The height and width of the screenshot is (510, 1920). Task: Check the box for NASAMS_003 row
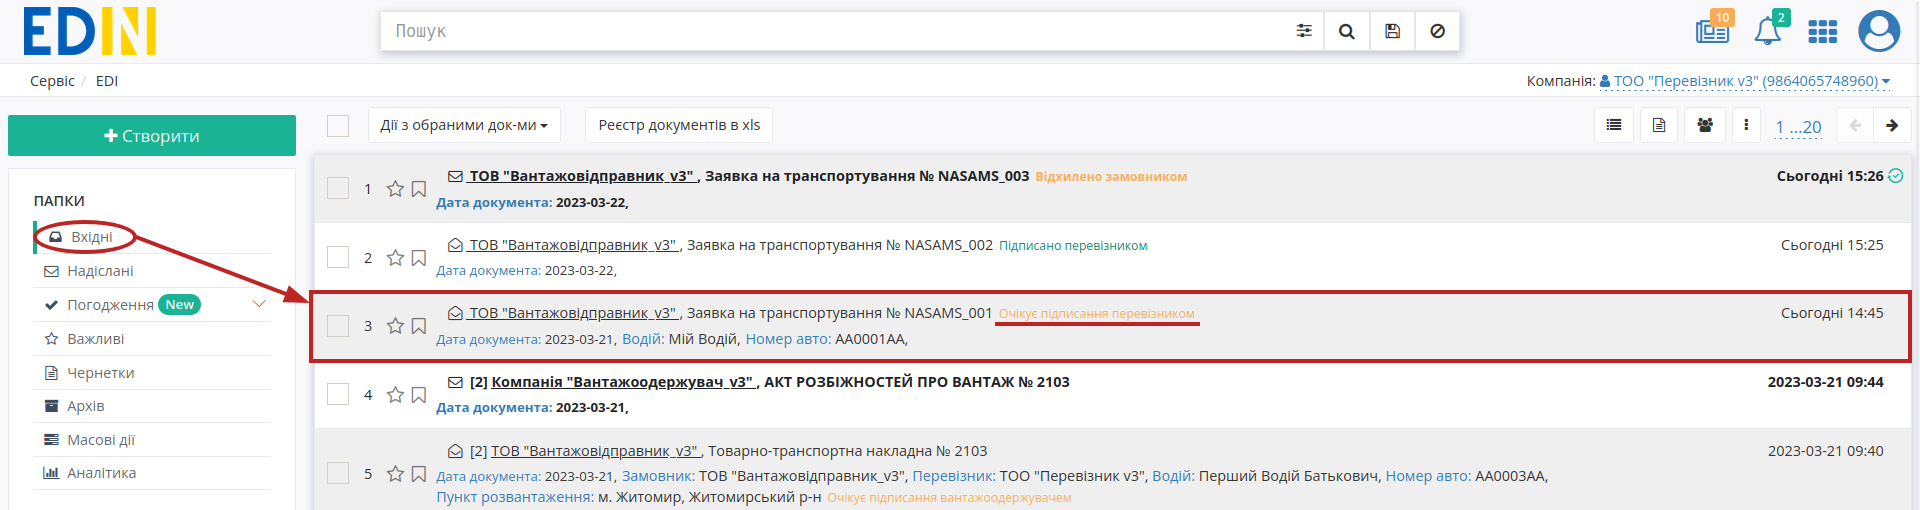coord(338,188)
